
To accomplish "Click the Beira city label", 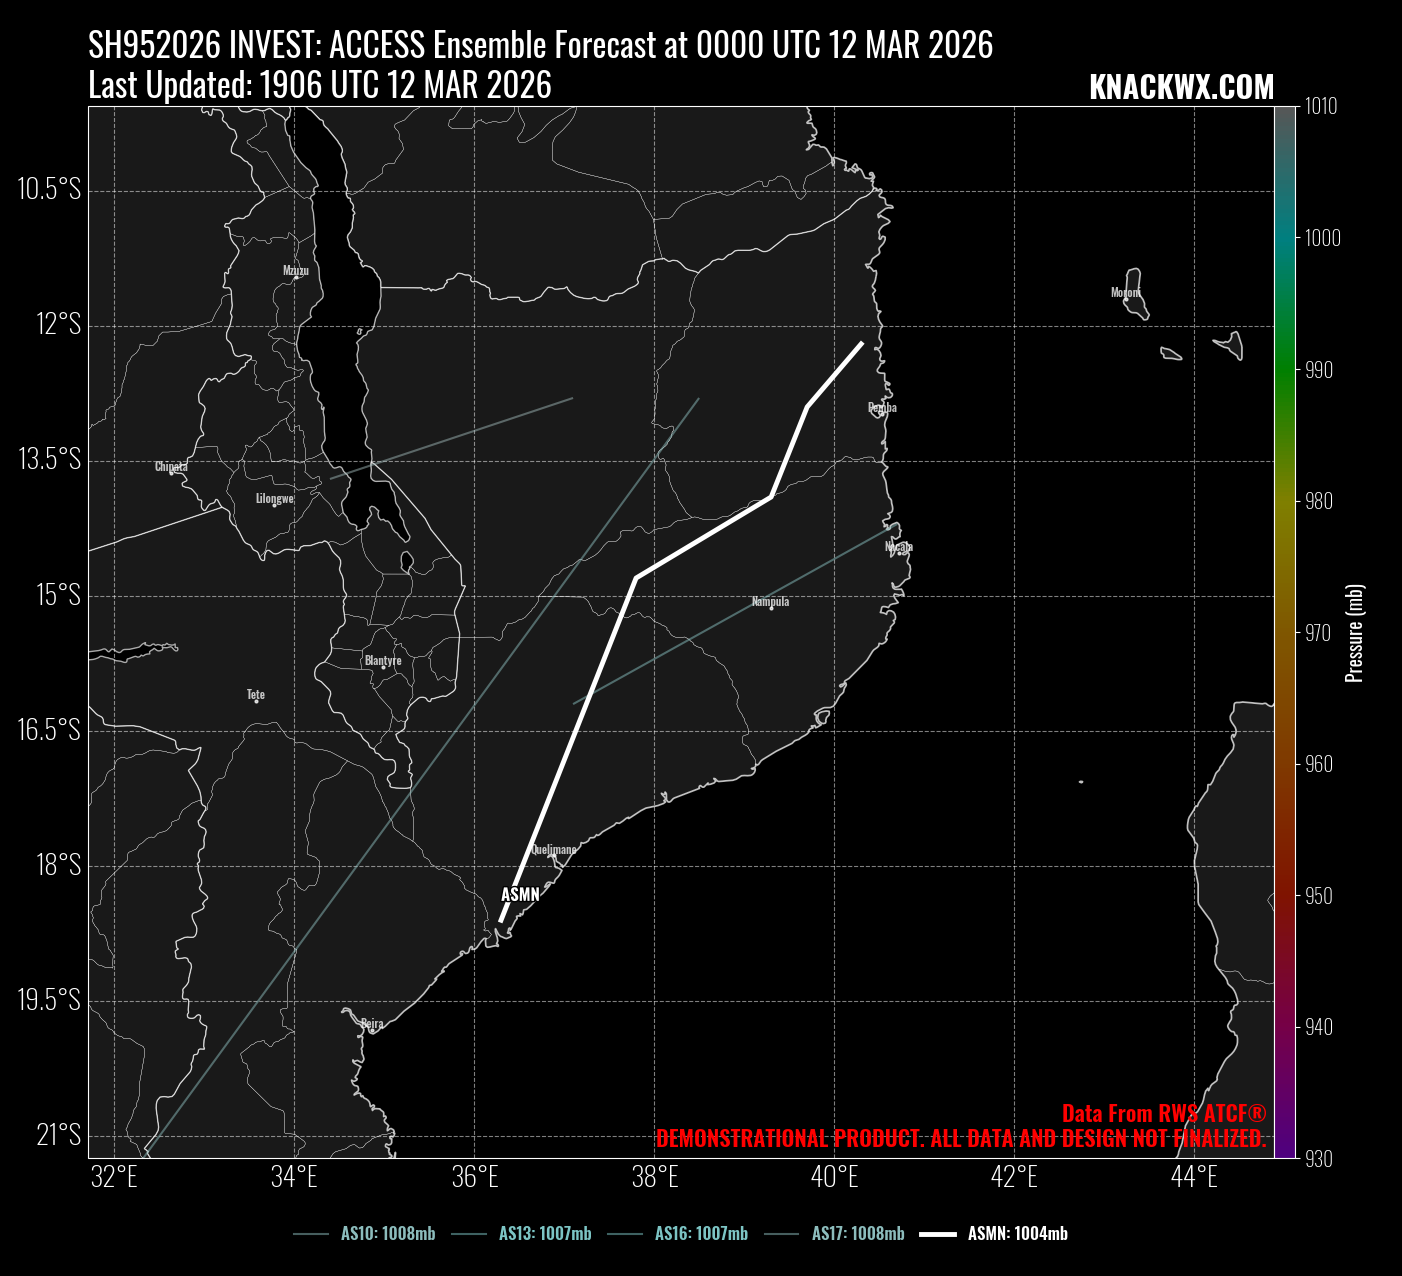I will (x=372, y=1023).
